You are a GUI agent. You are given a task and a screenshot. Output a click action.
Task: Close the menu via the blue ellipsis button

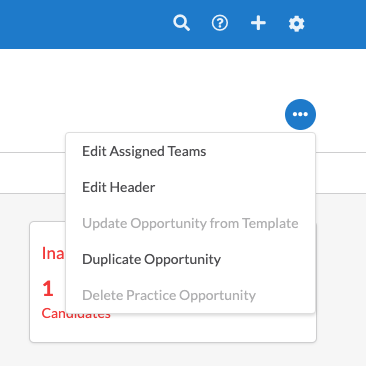click(300, 114)
